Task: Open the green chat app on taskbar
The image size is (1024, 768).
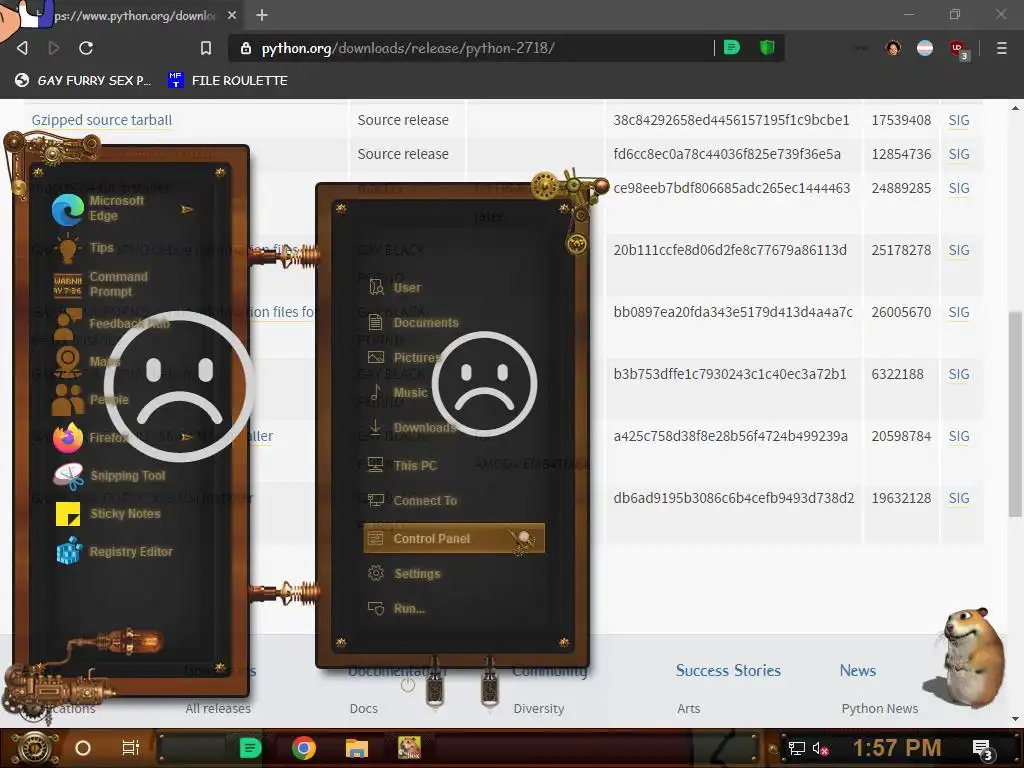Action: click(x=250, y=748)
